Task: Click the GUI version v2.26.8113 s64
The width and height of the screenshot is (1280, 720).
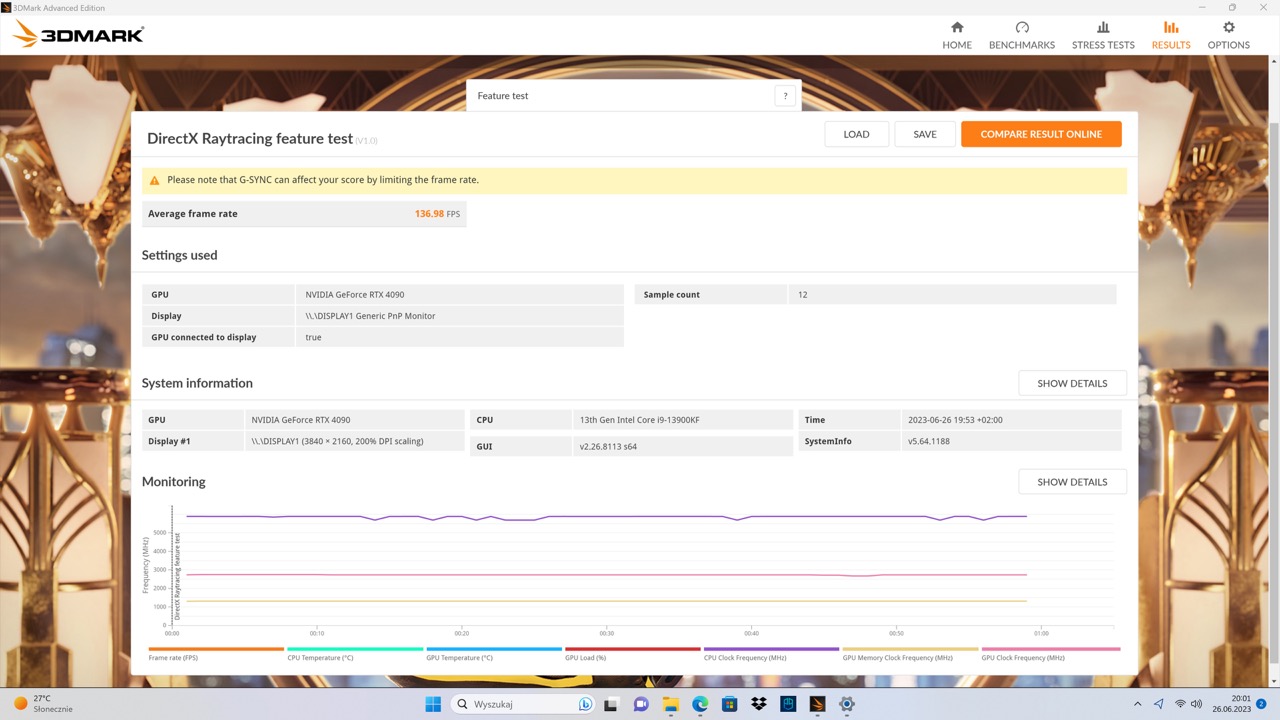Action: [x=608, y=447]
